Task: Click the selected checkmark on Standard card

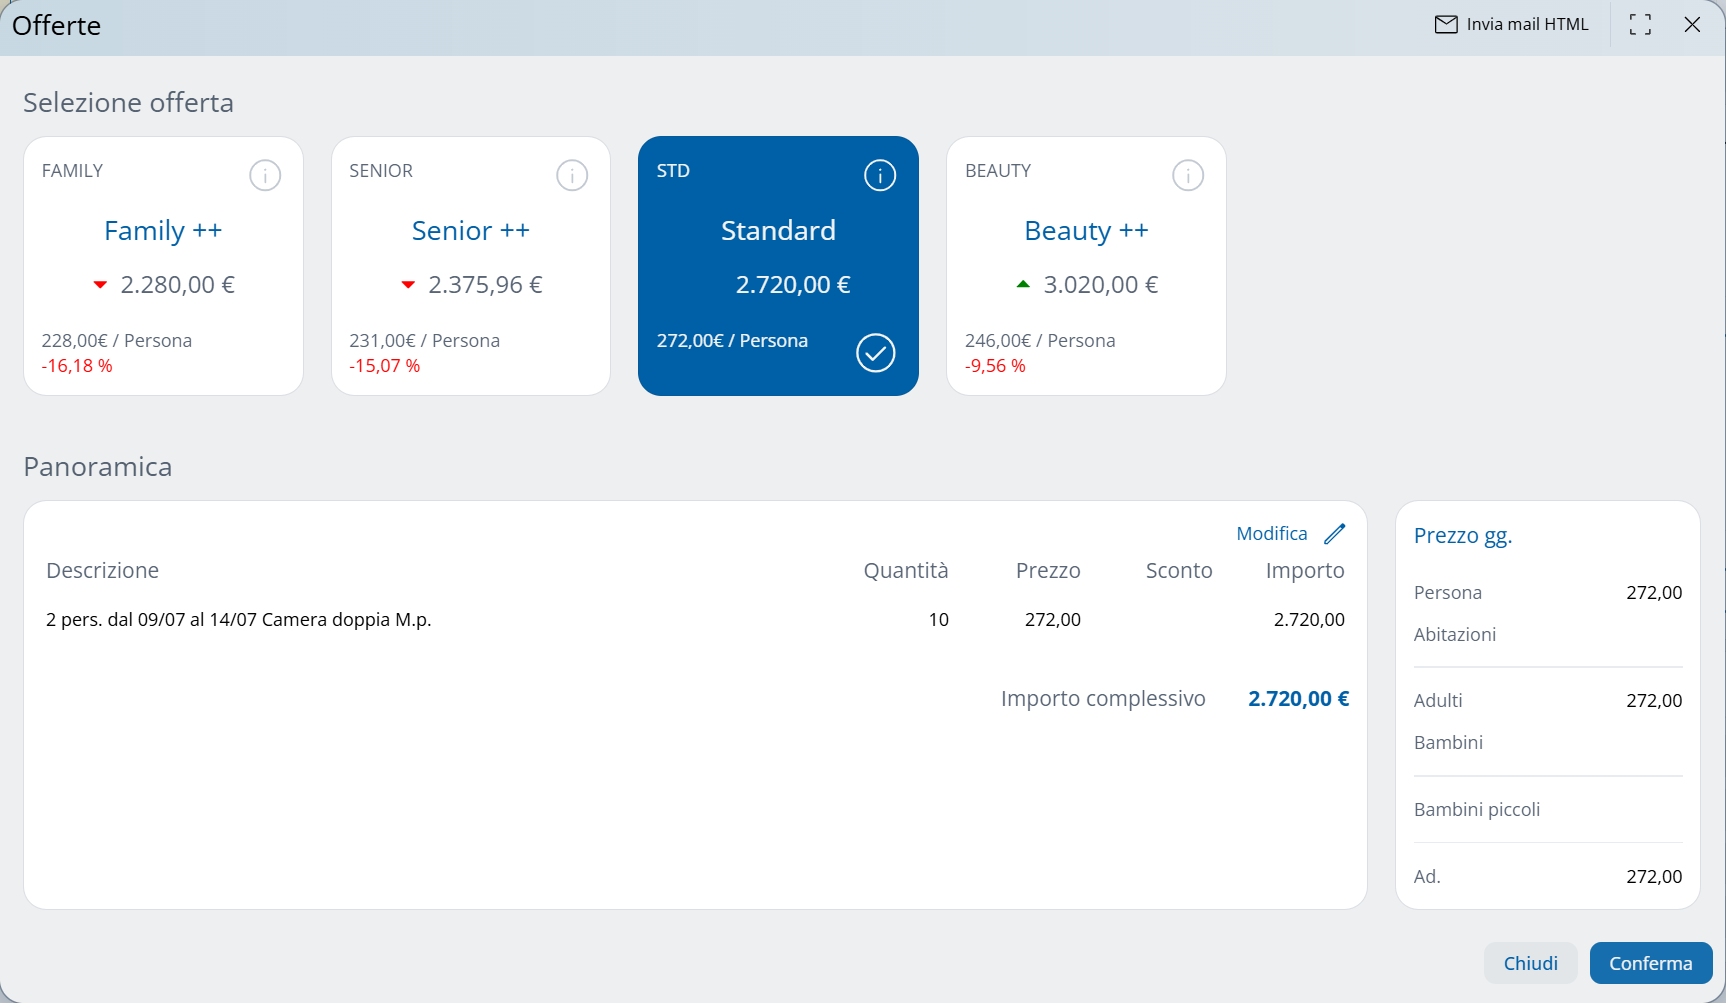Action: (876, 353)
